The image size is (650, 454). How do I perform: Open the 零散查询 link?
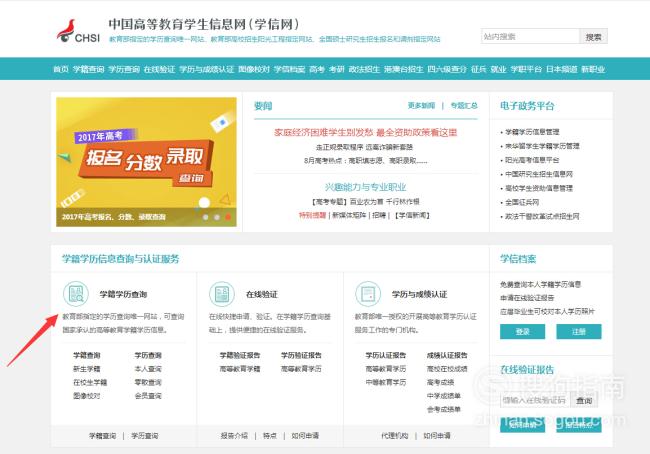coord(148,382)
